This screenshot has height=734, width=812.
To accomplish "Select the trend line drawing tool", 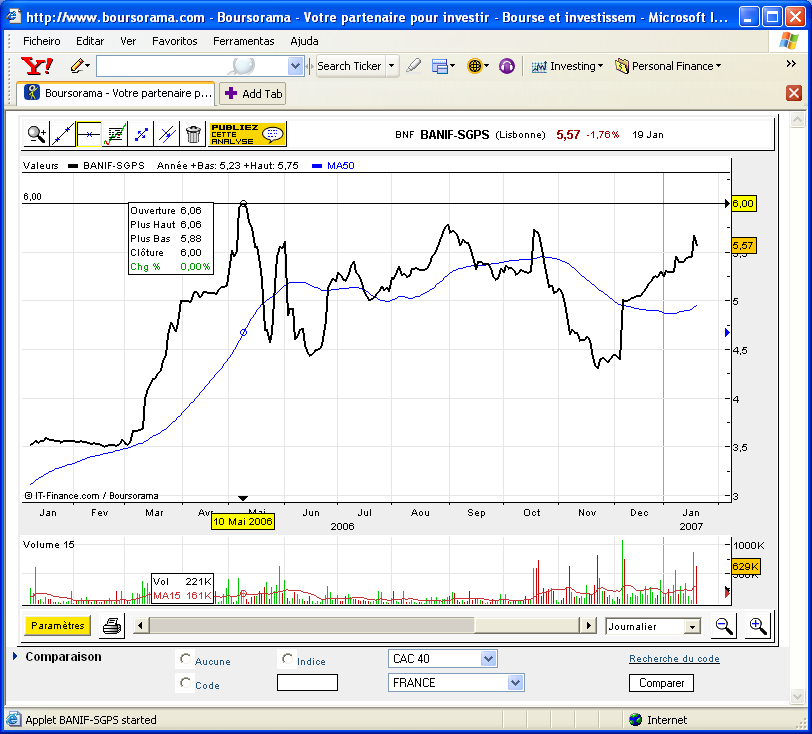I will pyautogui.click(x=63, y=134).
